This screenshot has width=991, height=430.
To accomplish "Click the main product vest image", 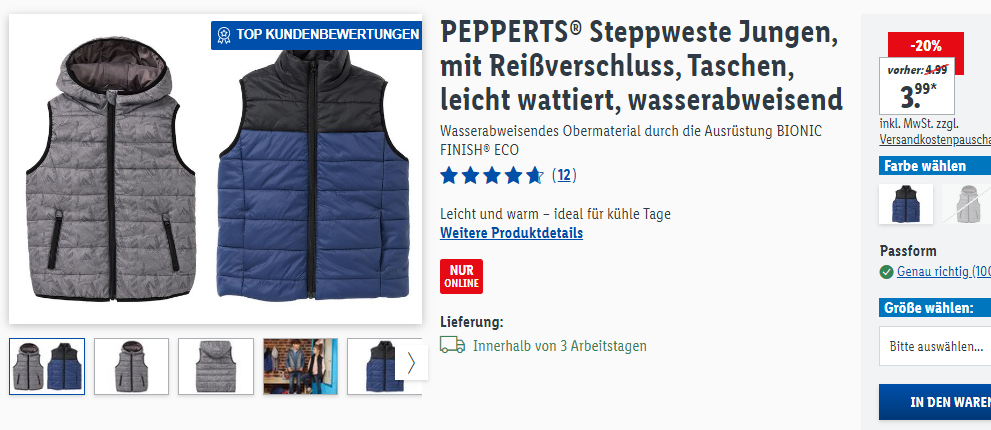I will [x=216, y=169].
